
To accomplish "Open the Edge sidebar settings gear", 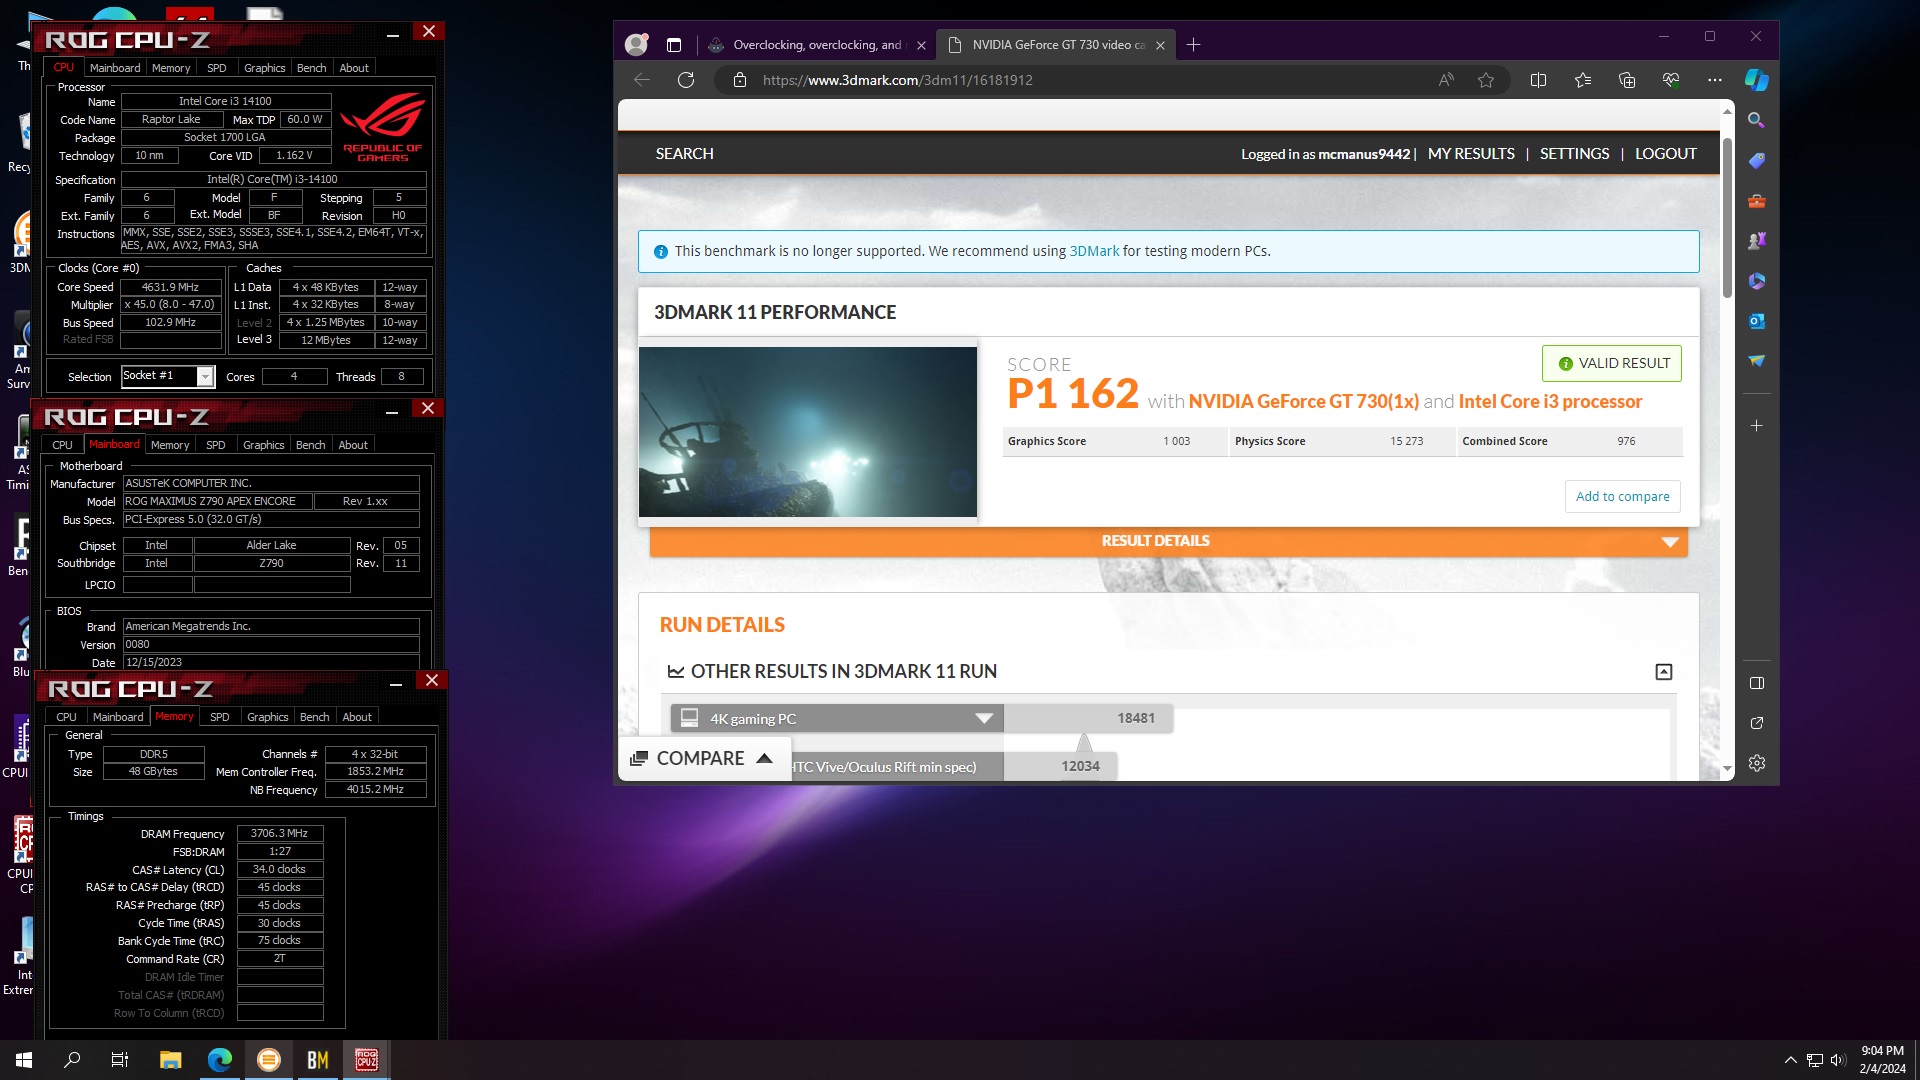I will pos(1757,763).
